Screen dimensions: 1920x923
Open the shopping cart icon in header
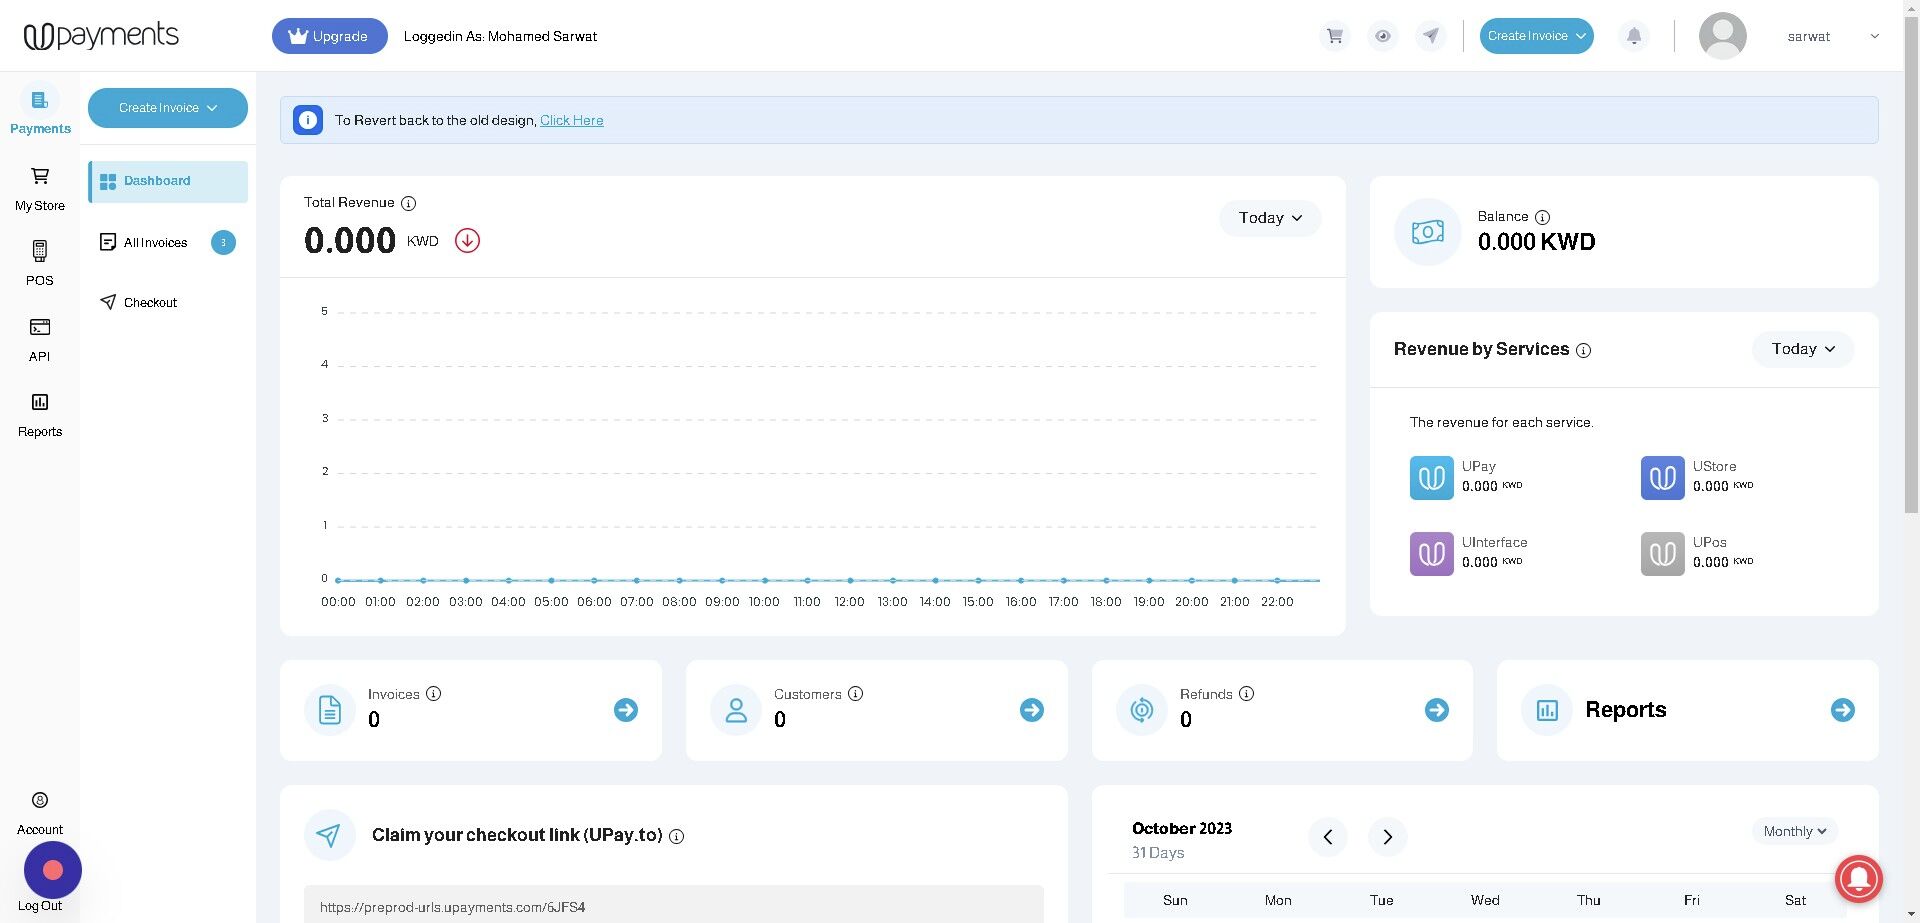1335,36
